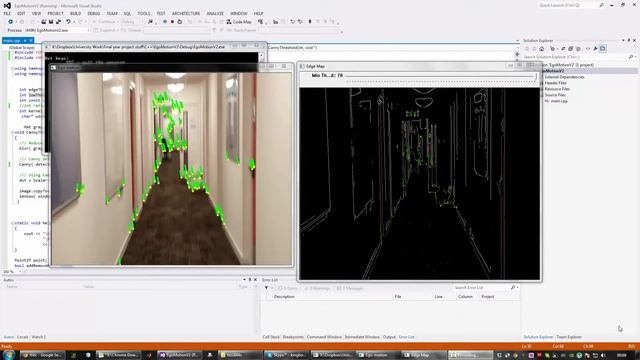The width and height of the screenshot is (640, 360).
Task: Click the Quick Launch search box
Action: [x=571, y=5]
